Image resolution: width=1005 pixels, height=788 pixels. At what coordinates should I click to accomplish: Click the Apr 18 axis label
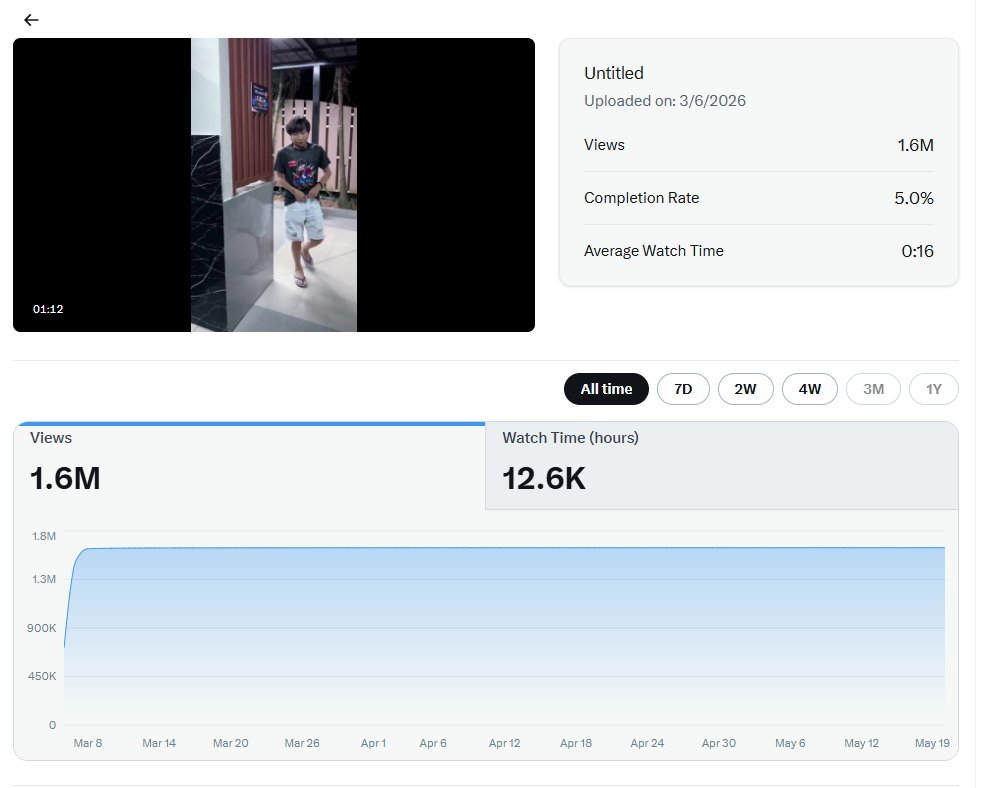(576, 743)
